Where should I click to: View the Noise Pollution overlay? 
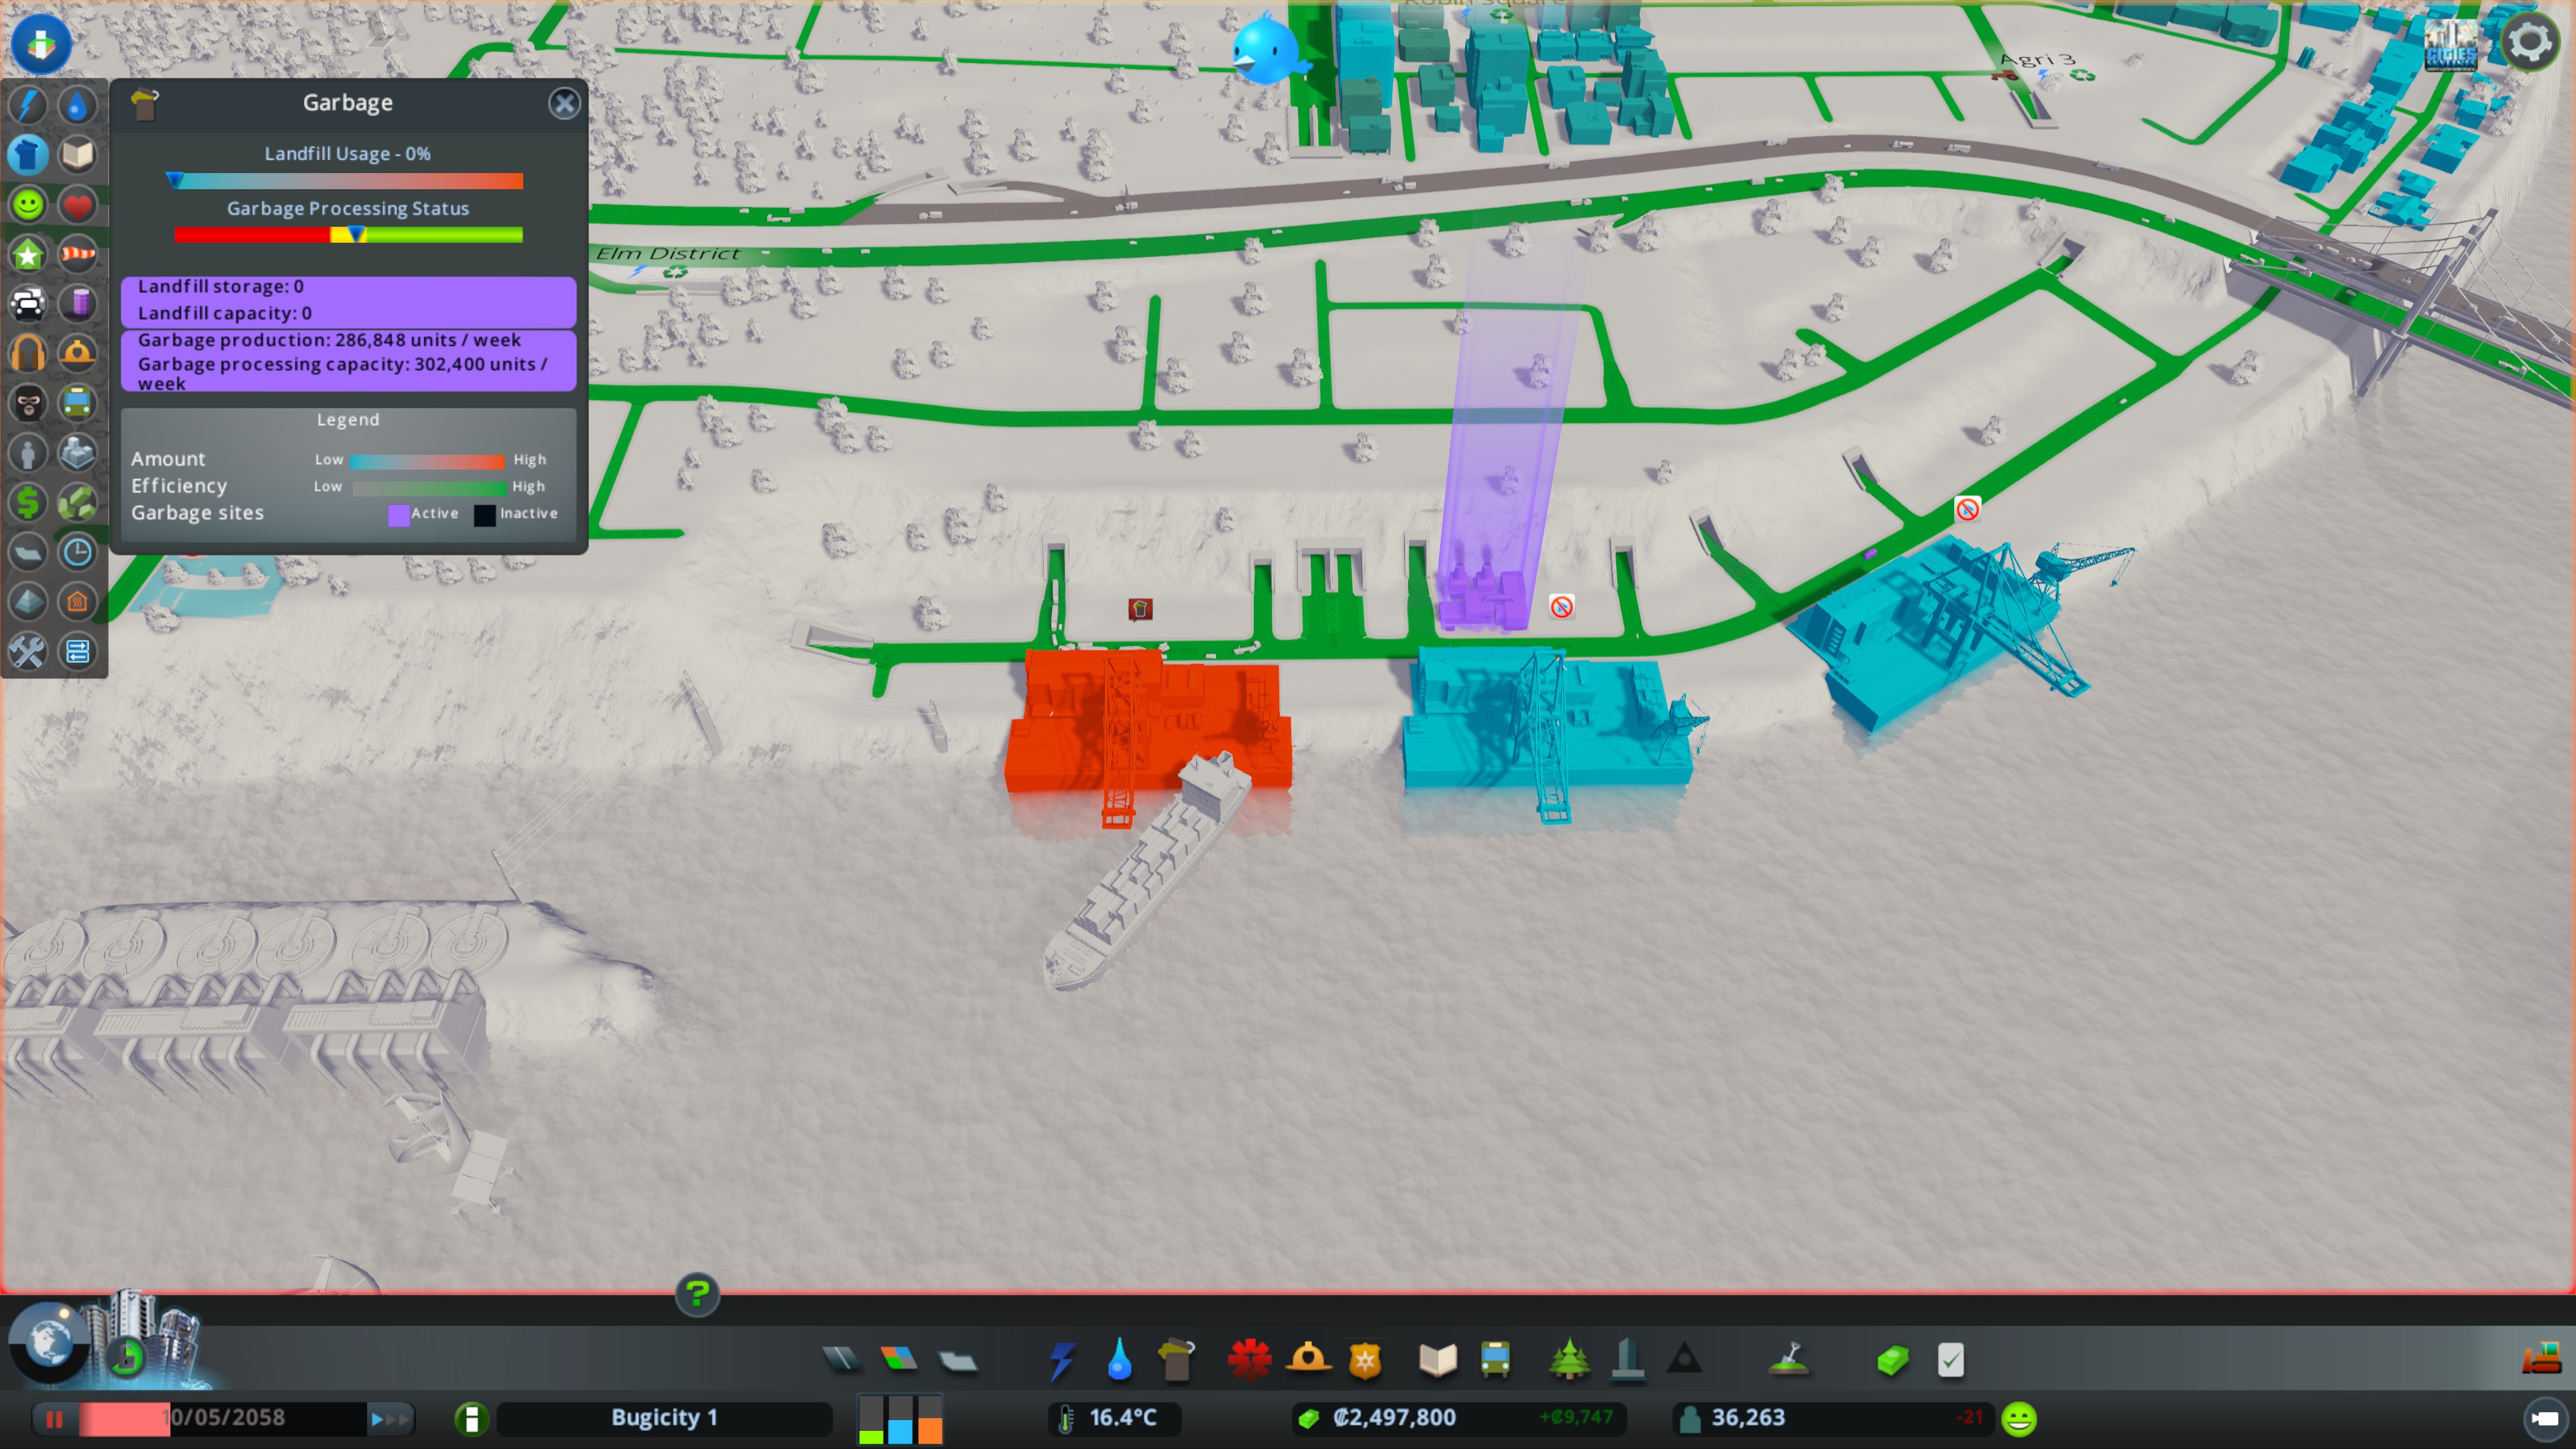[27, 353]
